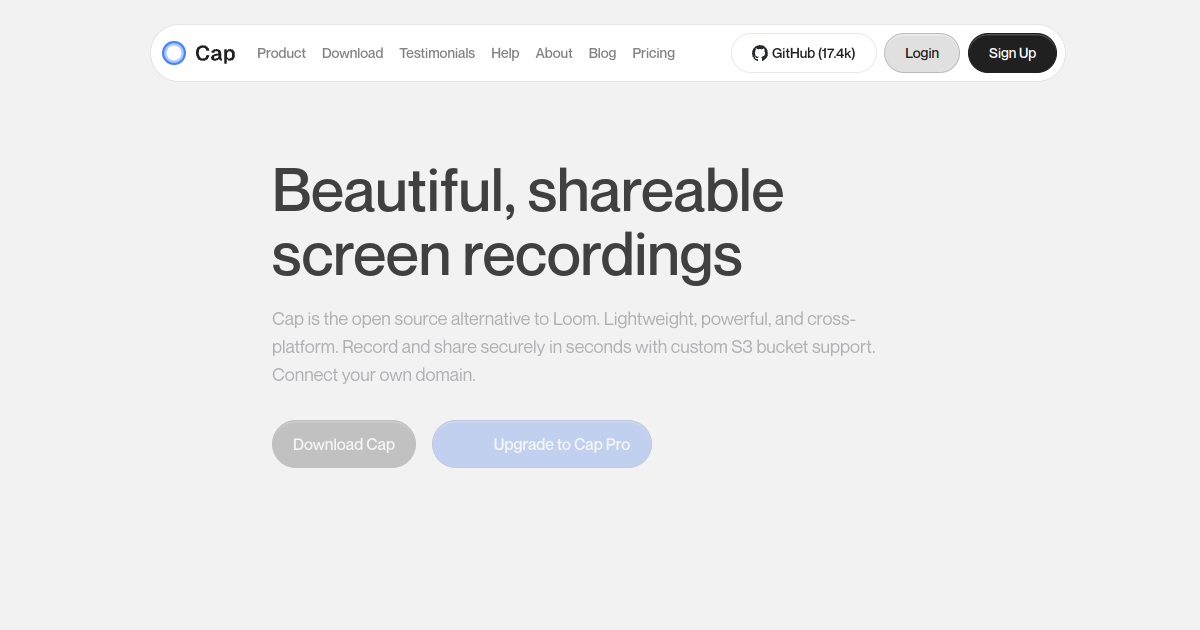Click the Upgrade to Cap Pro button
1200x630 pixels.
coord(542,444)
